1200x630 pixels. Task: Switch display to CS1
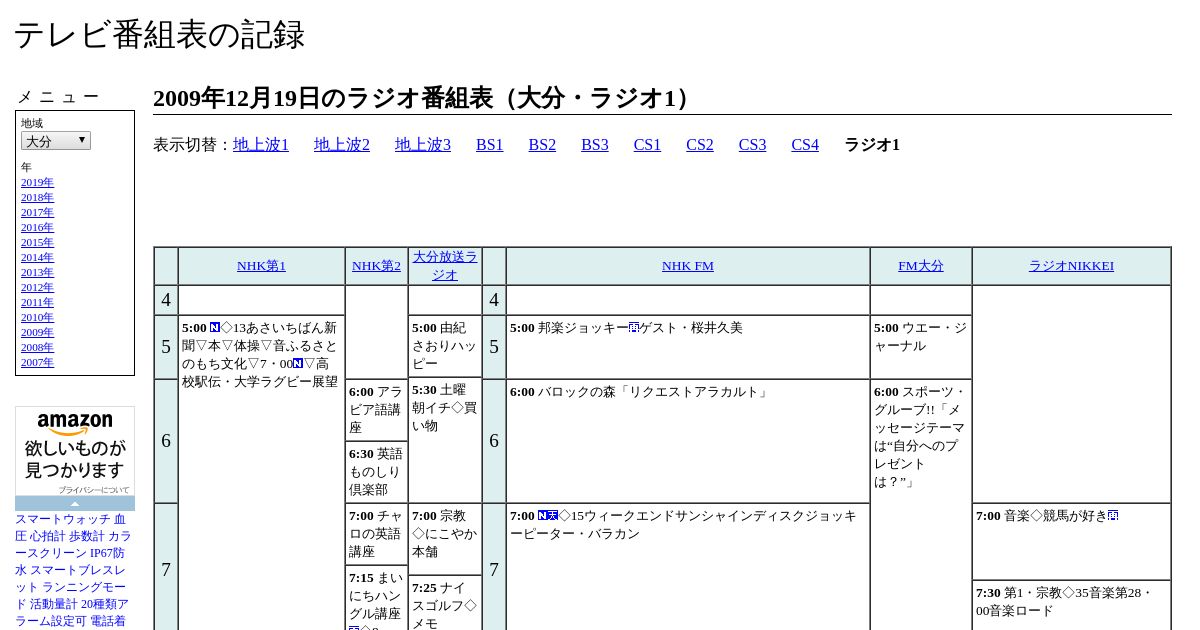647,145
